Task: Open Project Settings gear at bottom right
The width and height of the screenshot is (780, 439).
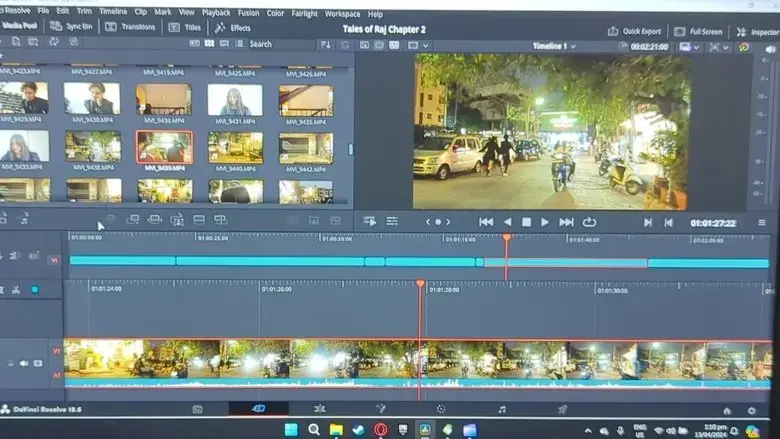Action: click(x=751, y=410)
